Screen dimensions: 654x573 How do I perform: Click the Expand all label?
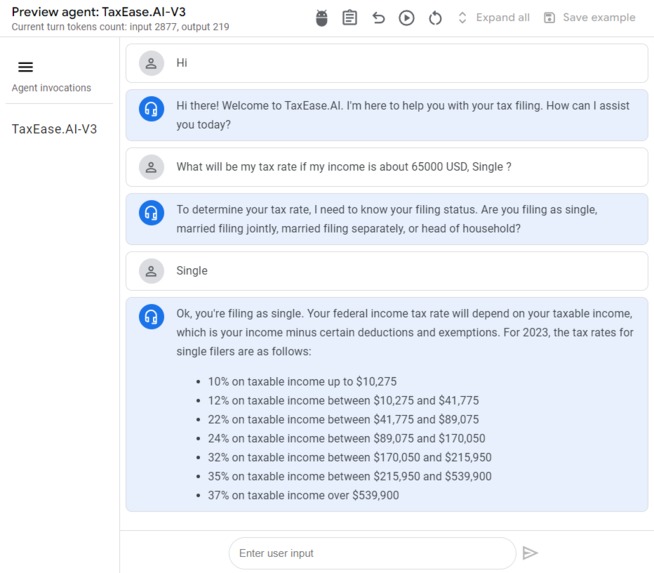tap(503, 18)
